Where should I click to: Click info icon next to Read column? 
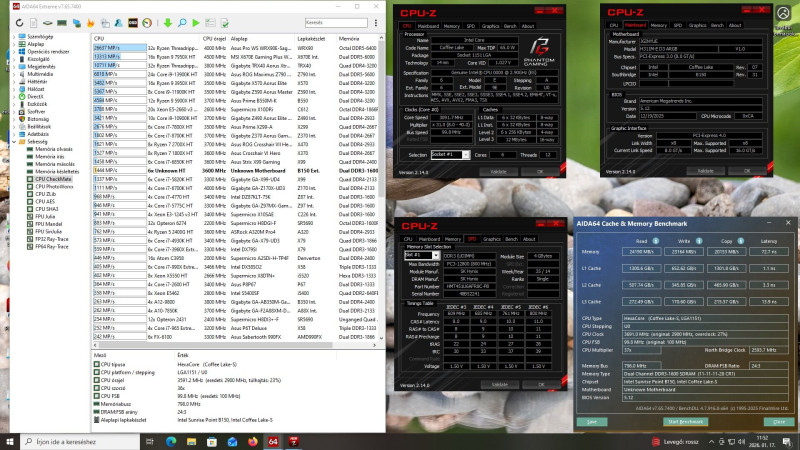click(x=656, y=241)
